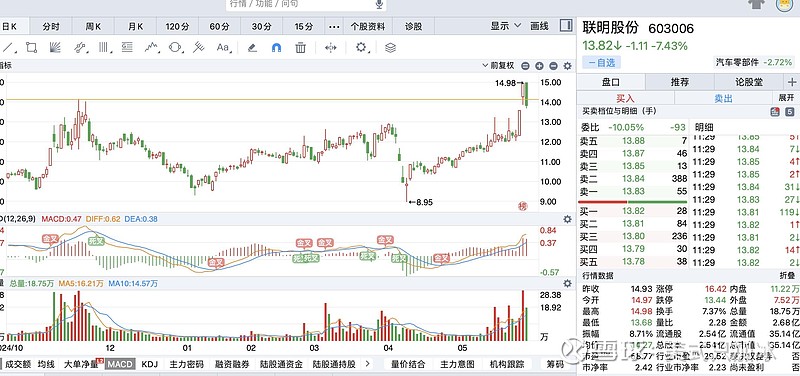
Task: Click the search input field at top
Action: pos(301,4)
